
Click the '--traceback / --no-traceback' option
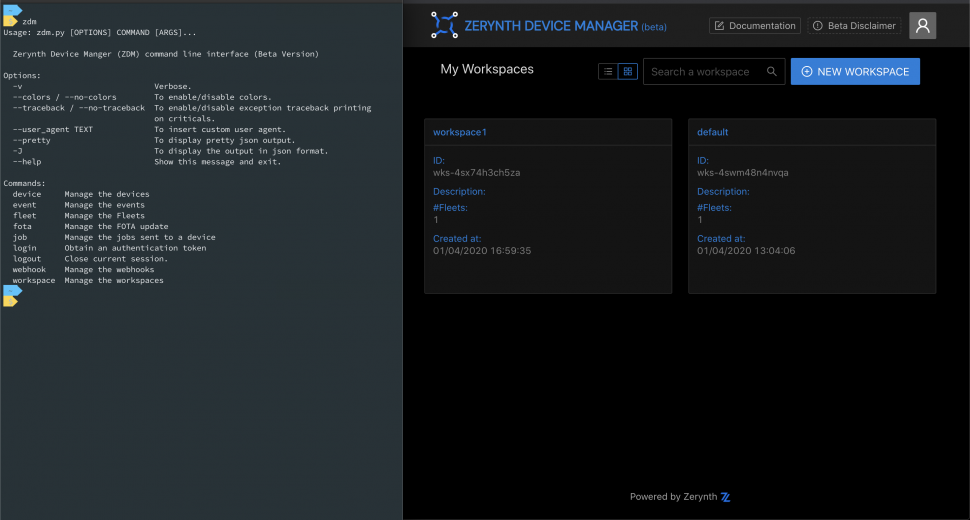[79, 108]
